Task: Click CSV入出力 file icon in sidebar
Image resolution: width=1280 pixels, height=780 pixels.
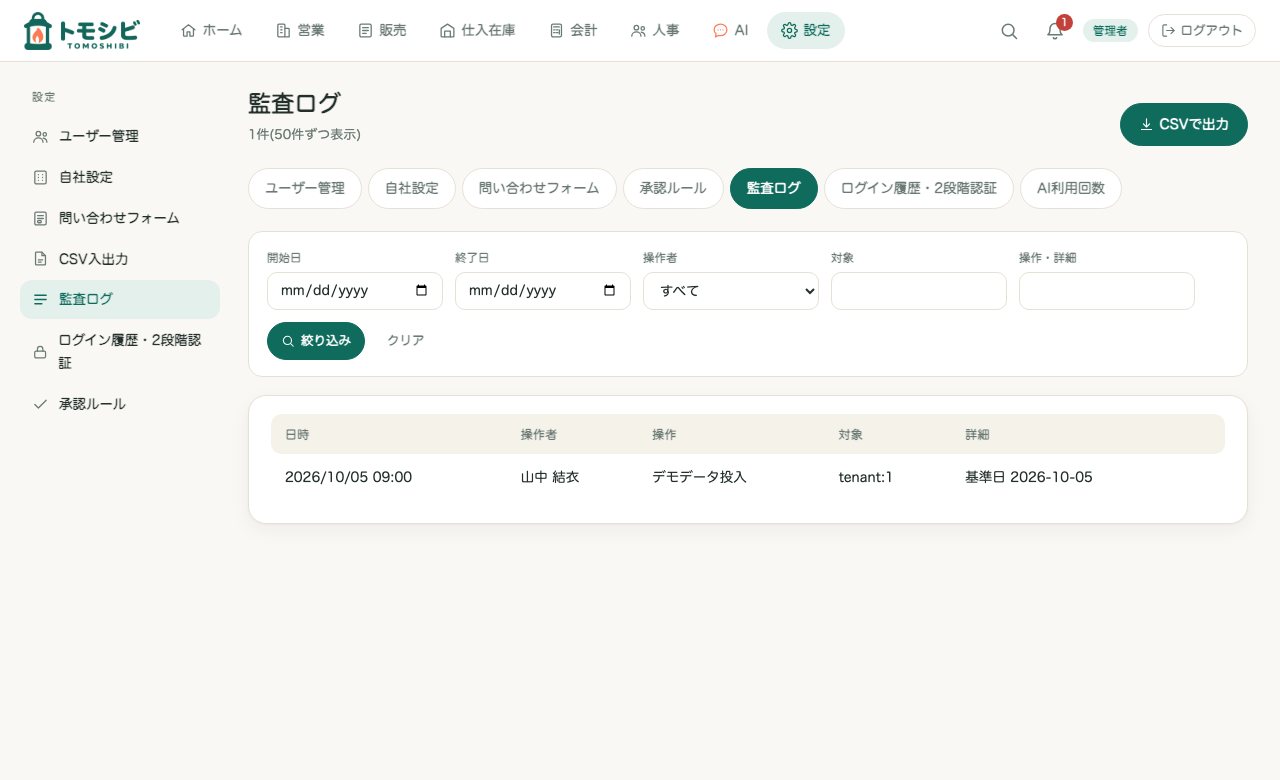Action: point(40,259)
